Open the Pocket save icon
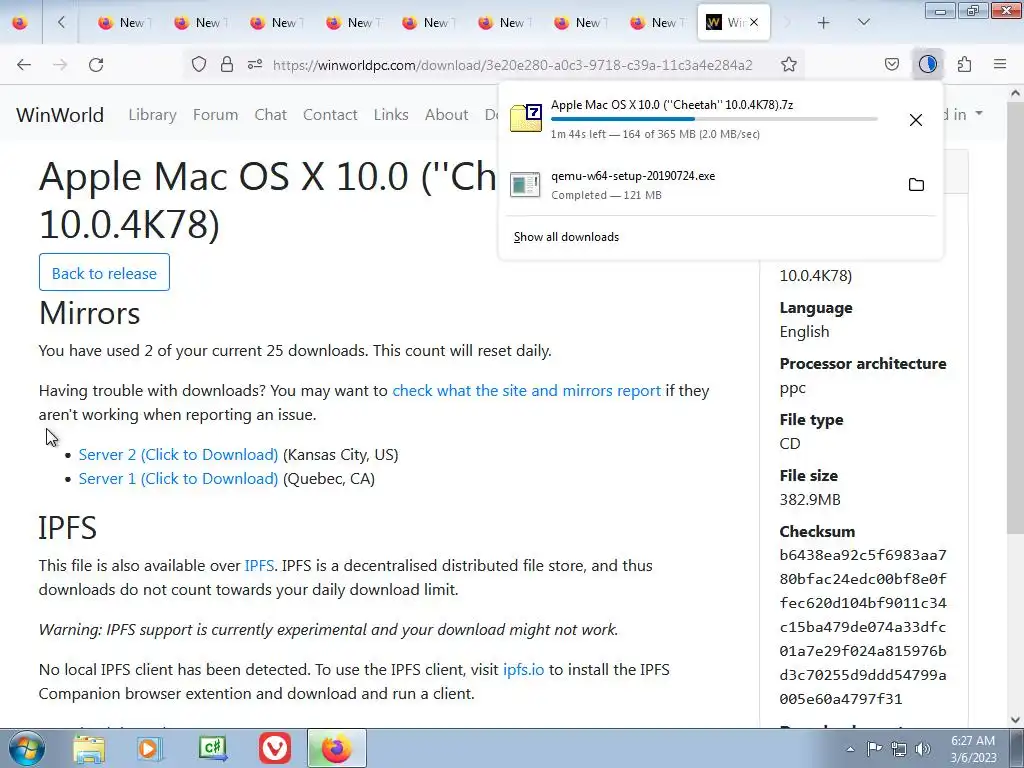 click(x=891, y=64)
